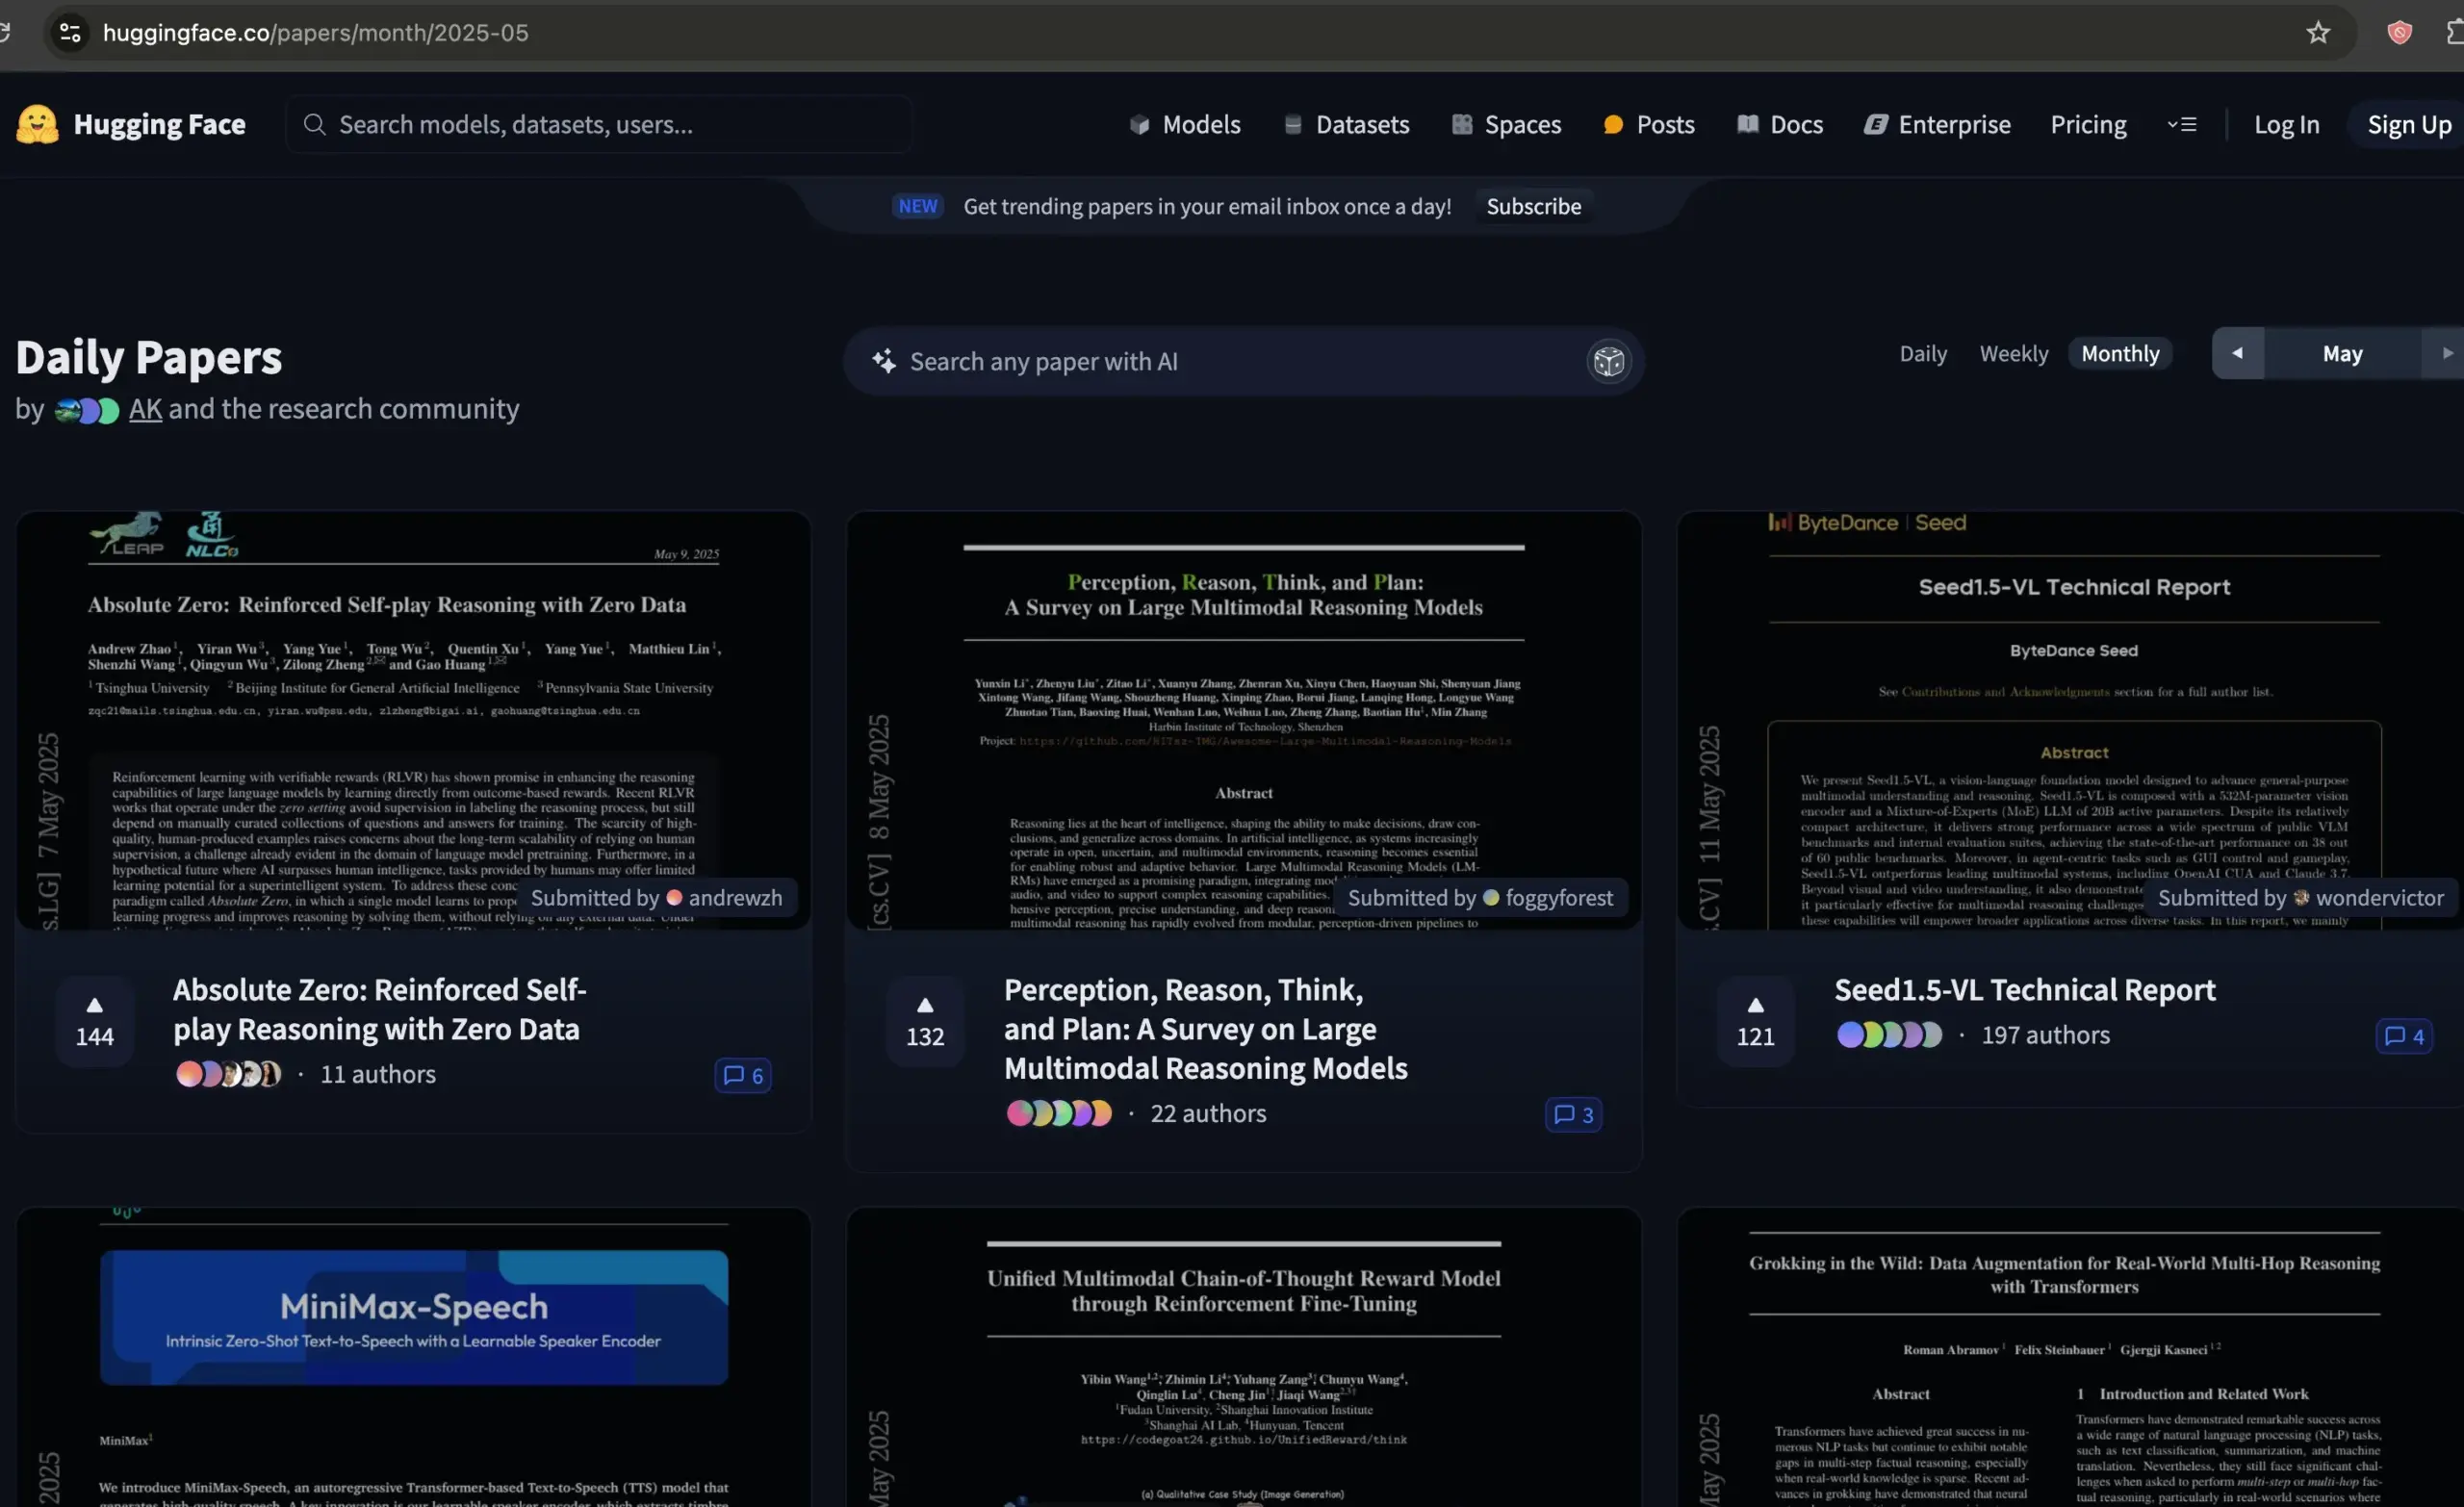Go to Spaces

coord(1506,124)
